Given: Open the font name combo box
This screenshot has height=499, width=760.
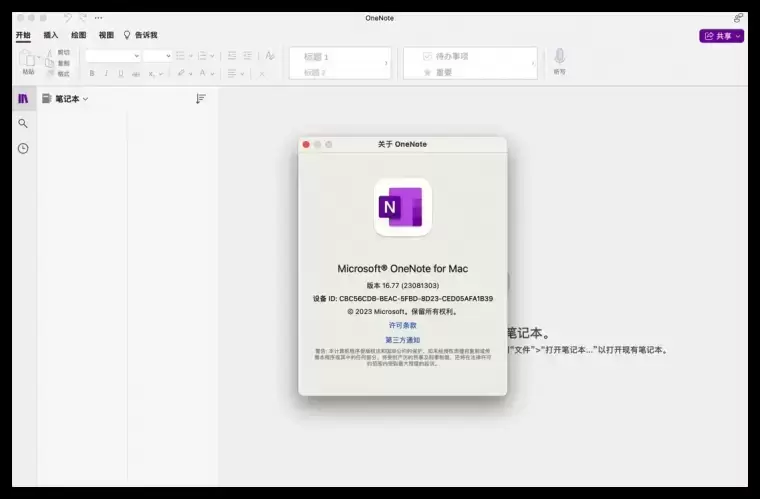Looking at the screenshot, I should pyautogui.click(x=113, y=56).
